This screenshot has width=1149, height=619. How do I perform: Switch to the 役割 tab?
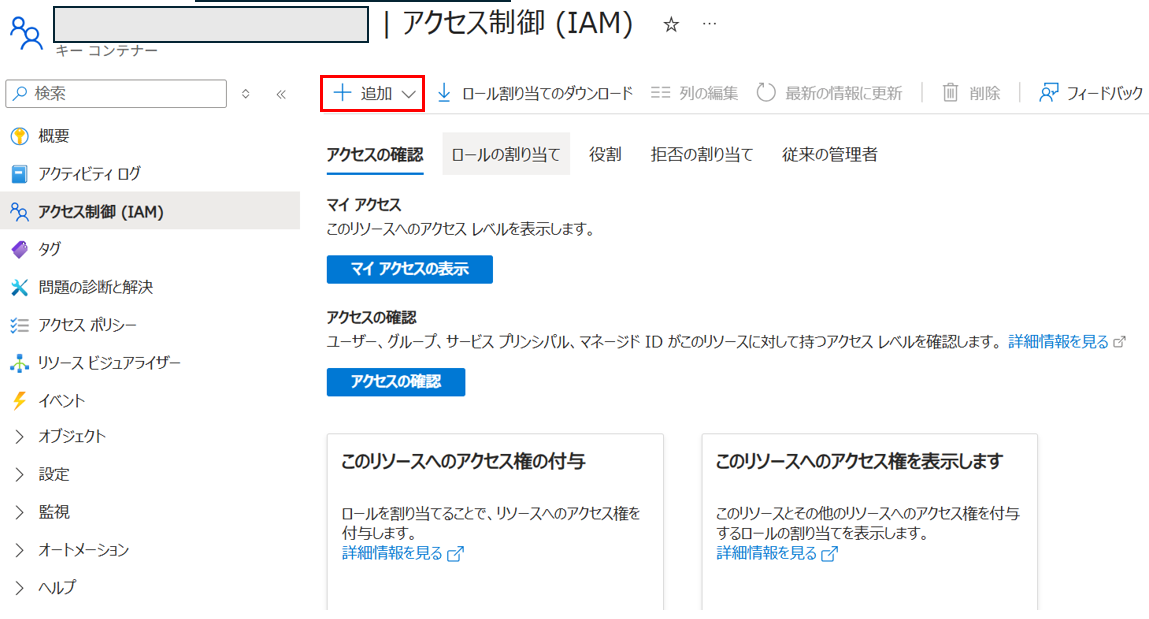(605, 155)
